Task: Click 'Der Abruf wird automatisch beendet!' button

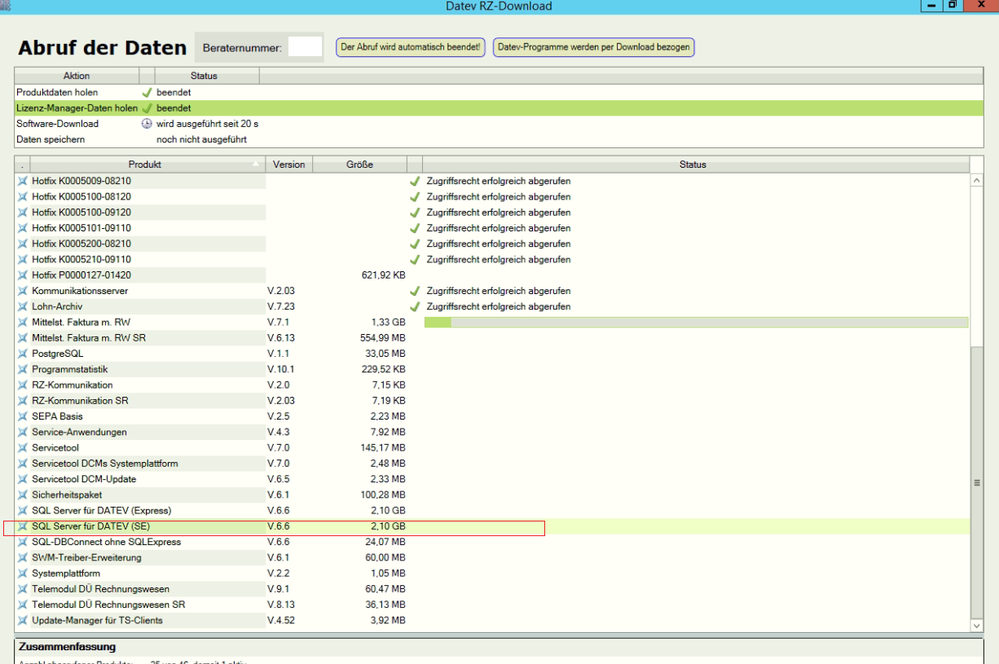Action: click(410, 47)
